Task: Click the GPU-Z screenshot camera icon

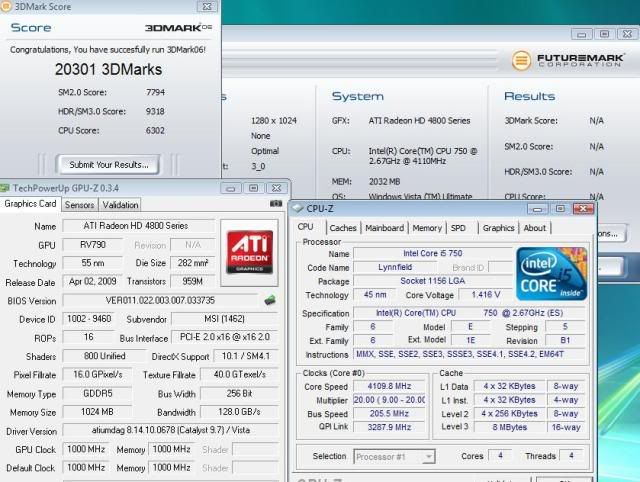Action: point(277,204)
